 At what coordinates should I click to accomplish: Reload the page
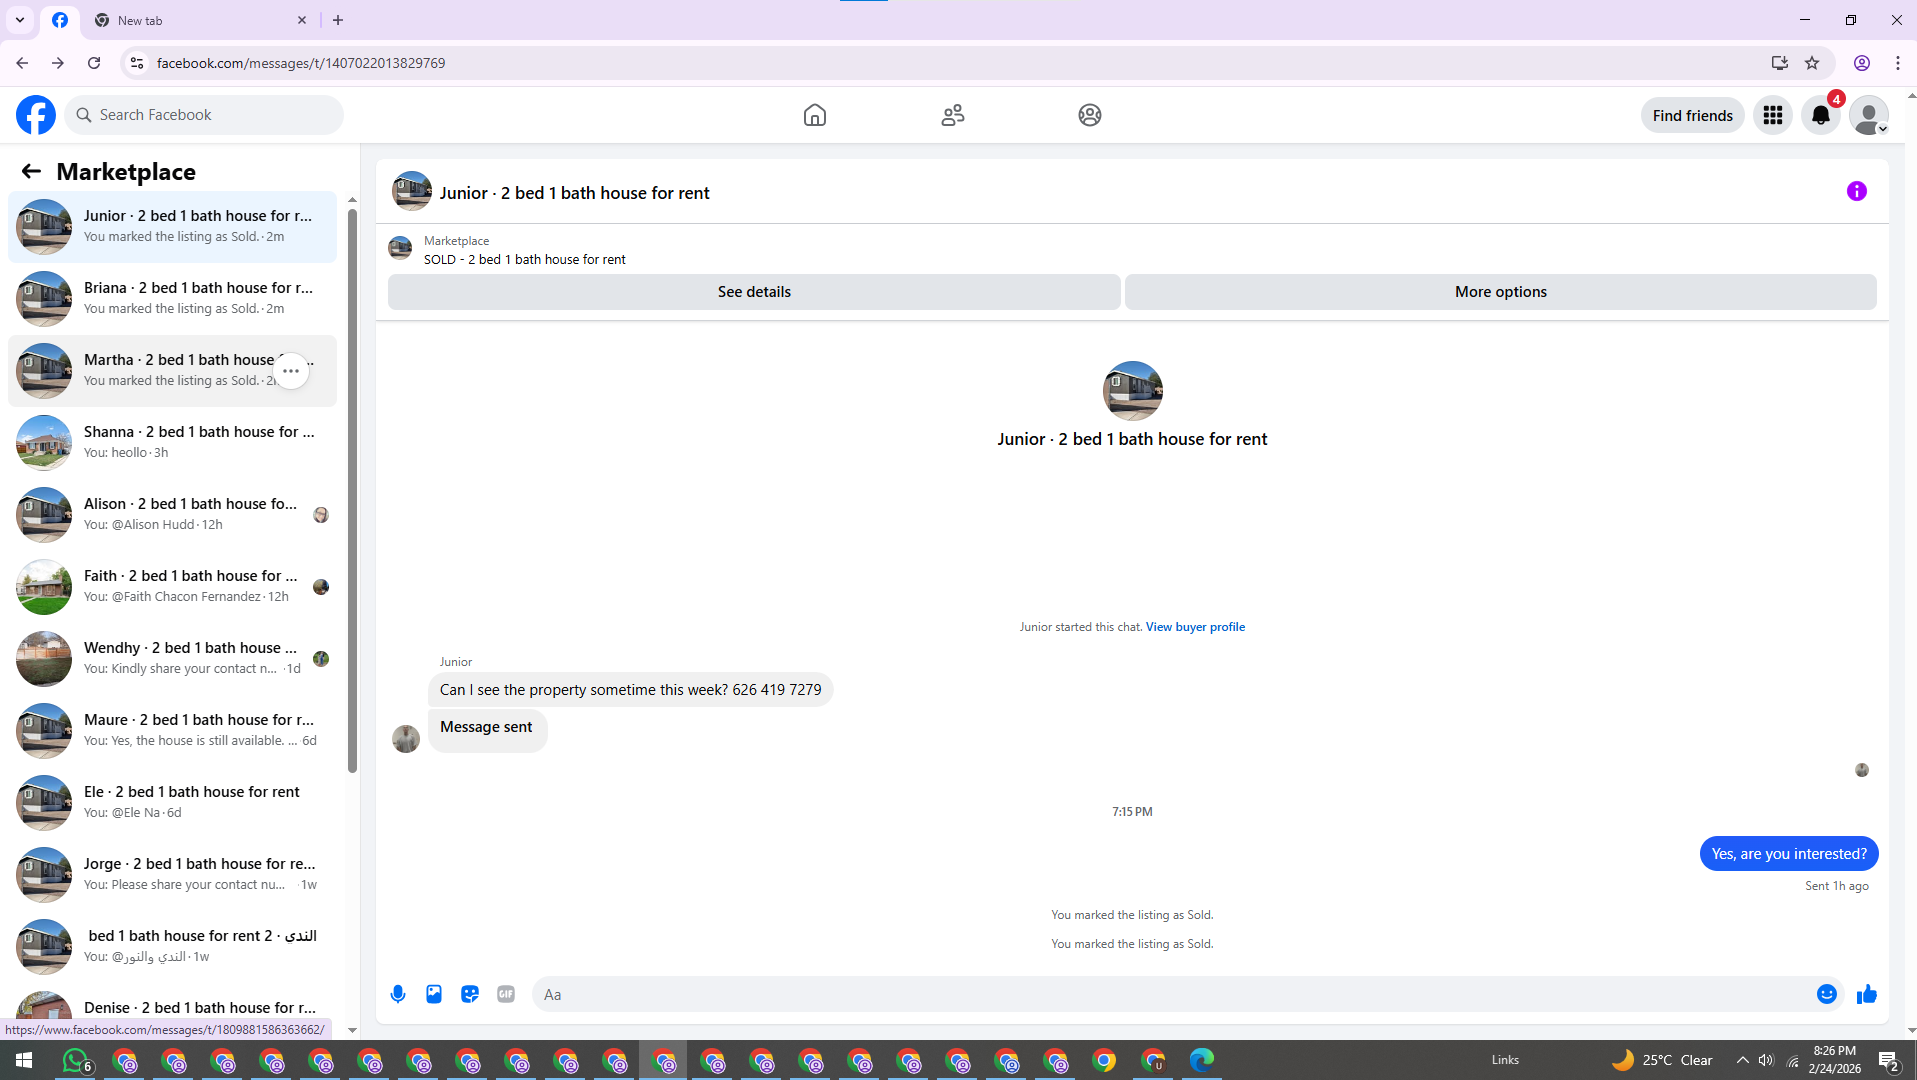(94, 63)
